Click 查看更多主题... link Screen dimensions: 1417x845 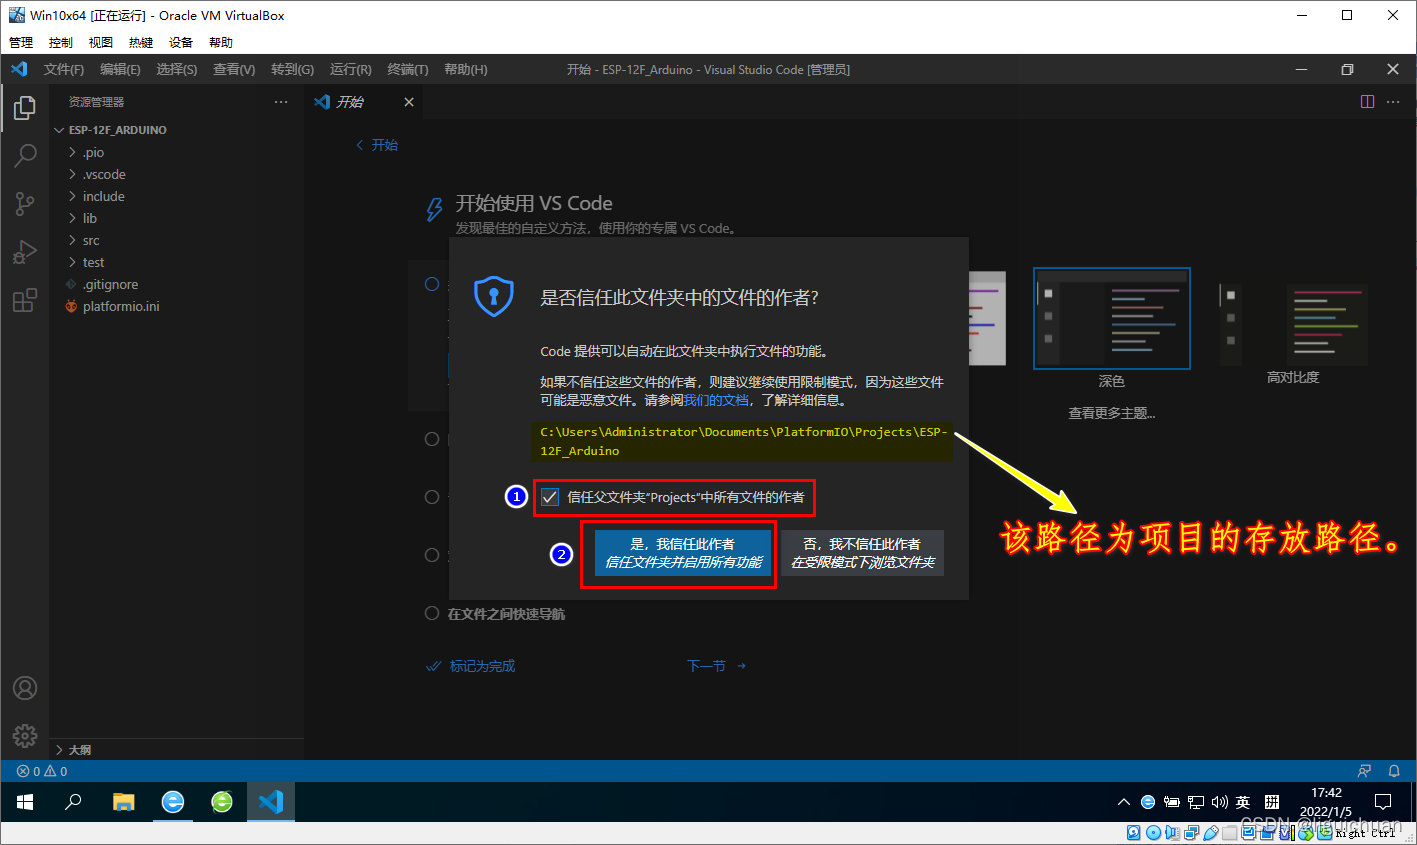pos(1112,413)
